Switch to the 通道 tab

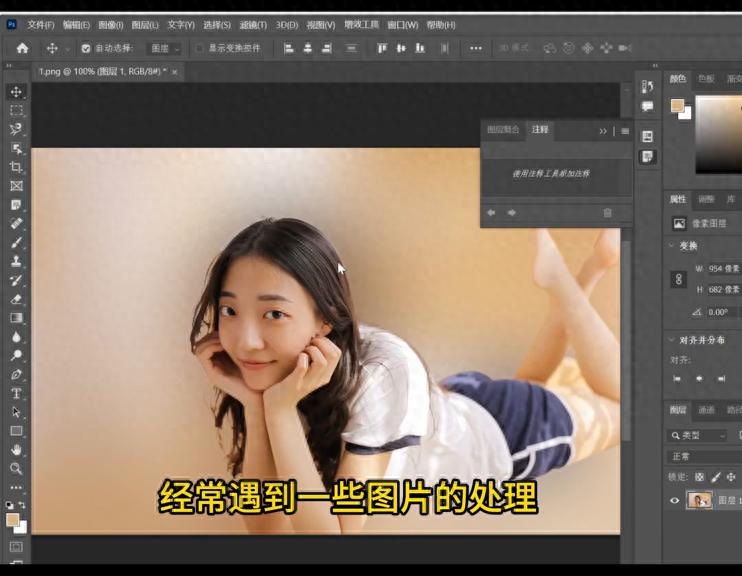(x=706, y=410)
